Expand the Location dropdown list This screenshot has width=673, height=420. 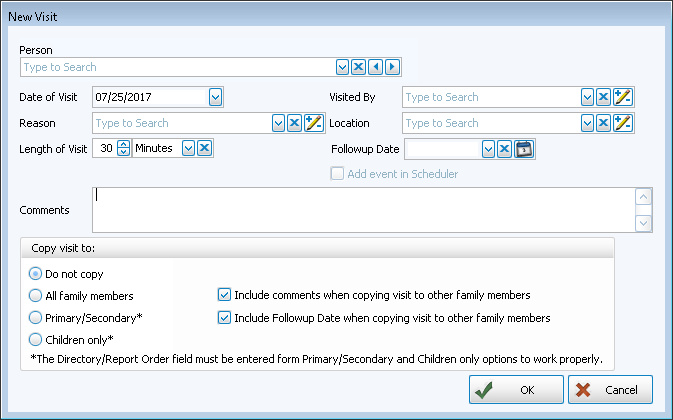click(x=587, y=123)
